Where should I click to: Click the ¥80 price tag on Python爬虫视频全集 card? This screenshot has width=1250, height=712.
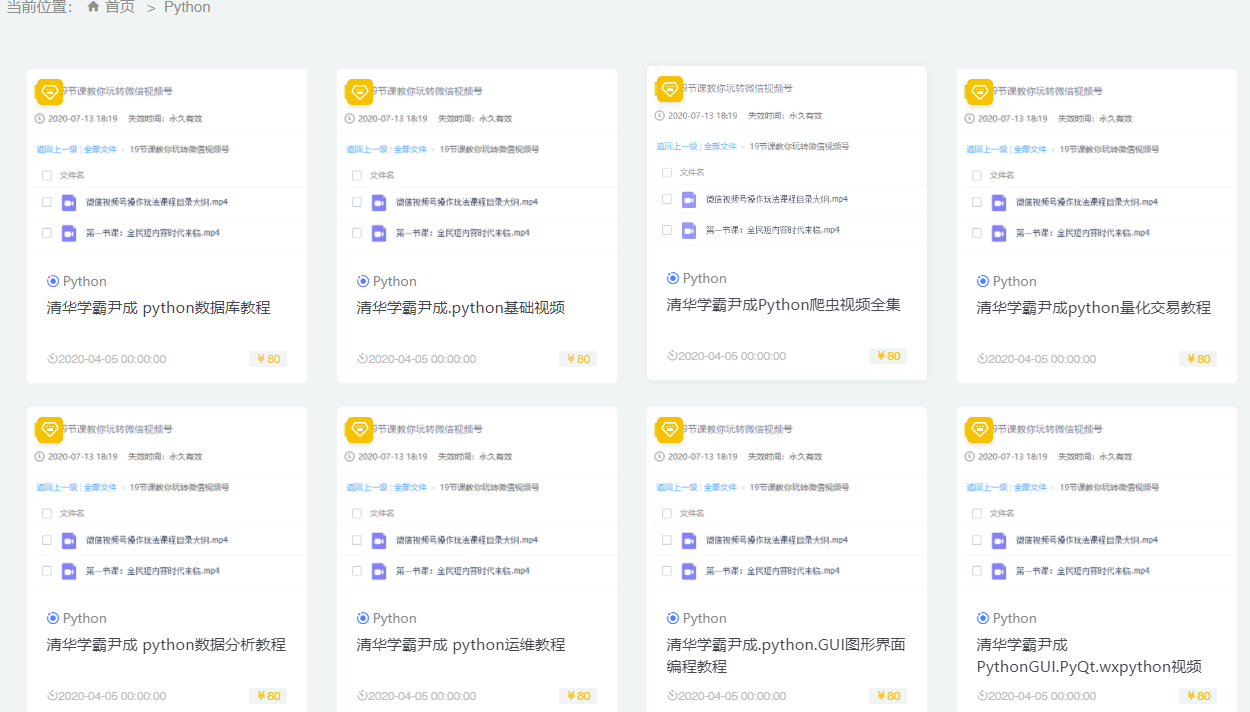pyautogui.click(x=887, y=356)
